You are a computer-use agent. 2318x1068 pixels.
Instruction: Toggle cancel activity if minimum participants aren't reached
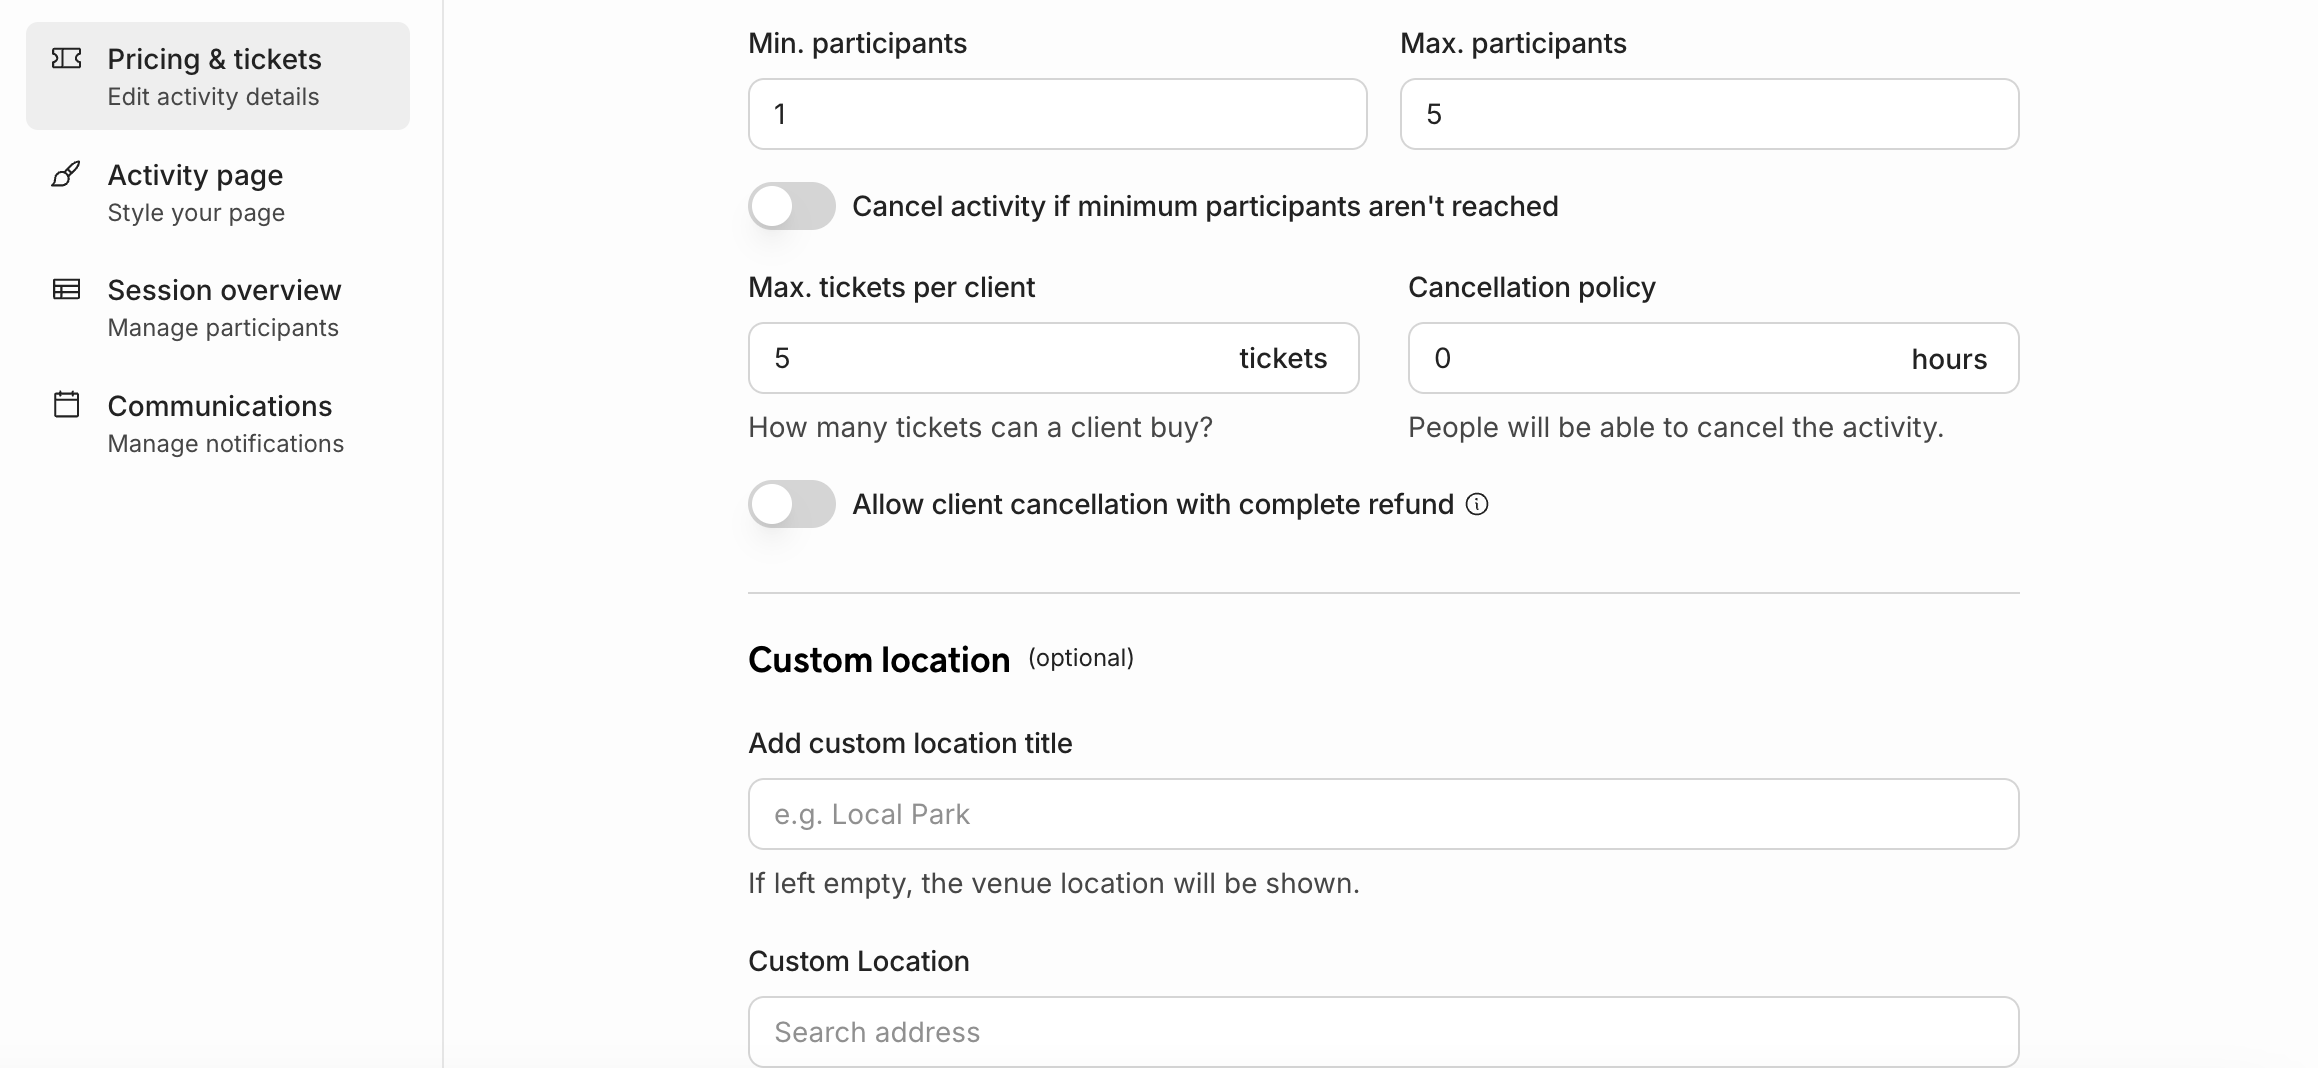coord(792,206)
